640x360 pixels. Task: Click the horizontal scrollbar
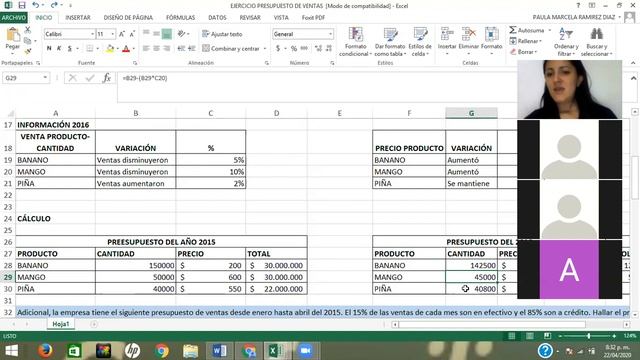[x=493, y=324]
